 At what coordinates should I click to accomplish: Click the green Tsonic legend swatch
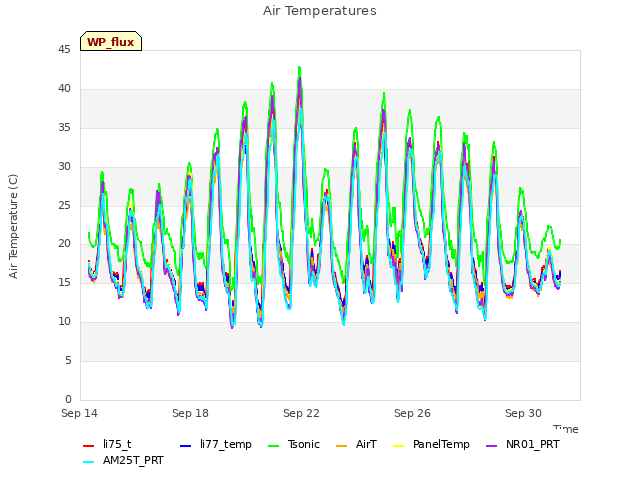tap(273, 446)
